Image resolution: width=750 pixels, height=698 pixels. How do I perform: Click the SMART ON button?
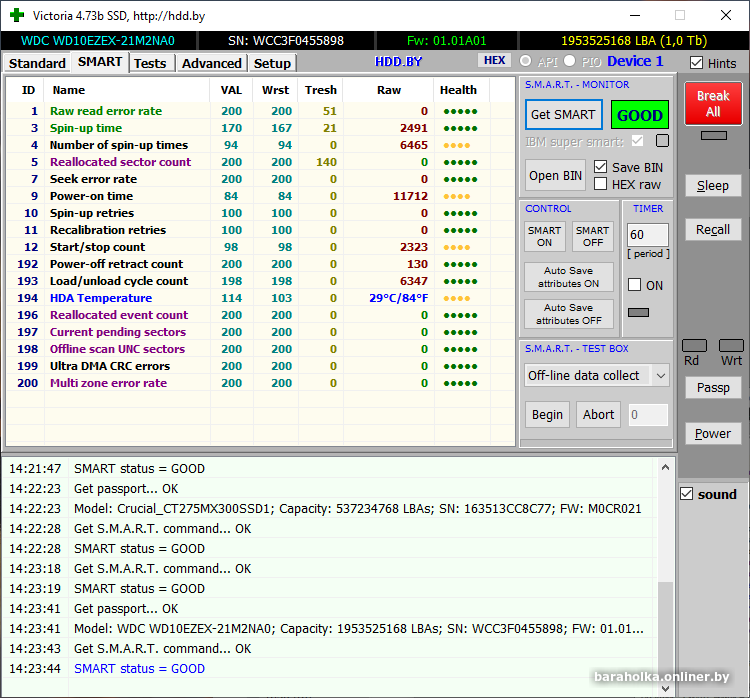click(544, 236)
